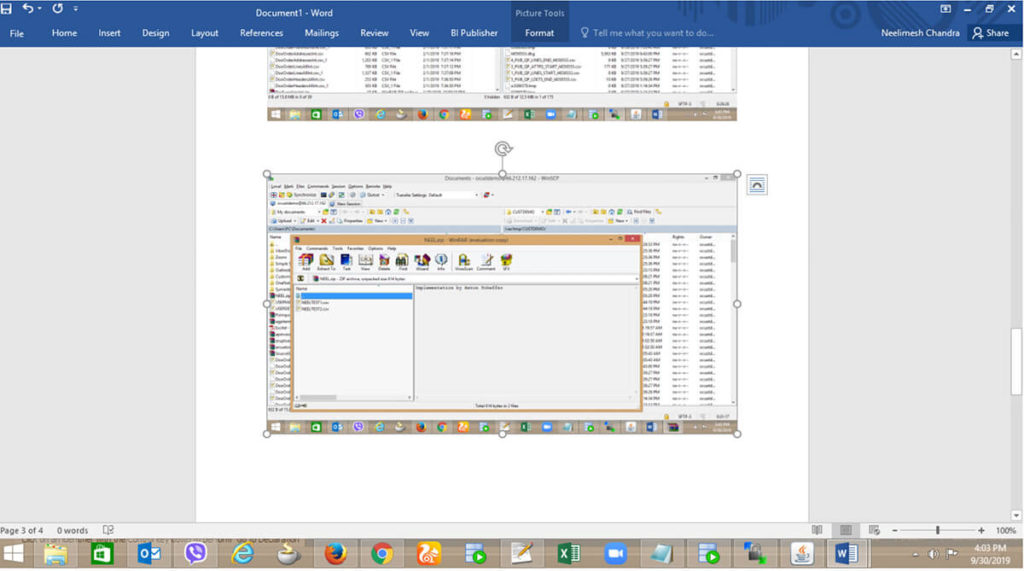Click the Redo/Repeat icon

57,8
